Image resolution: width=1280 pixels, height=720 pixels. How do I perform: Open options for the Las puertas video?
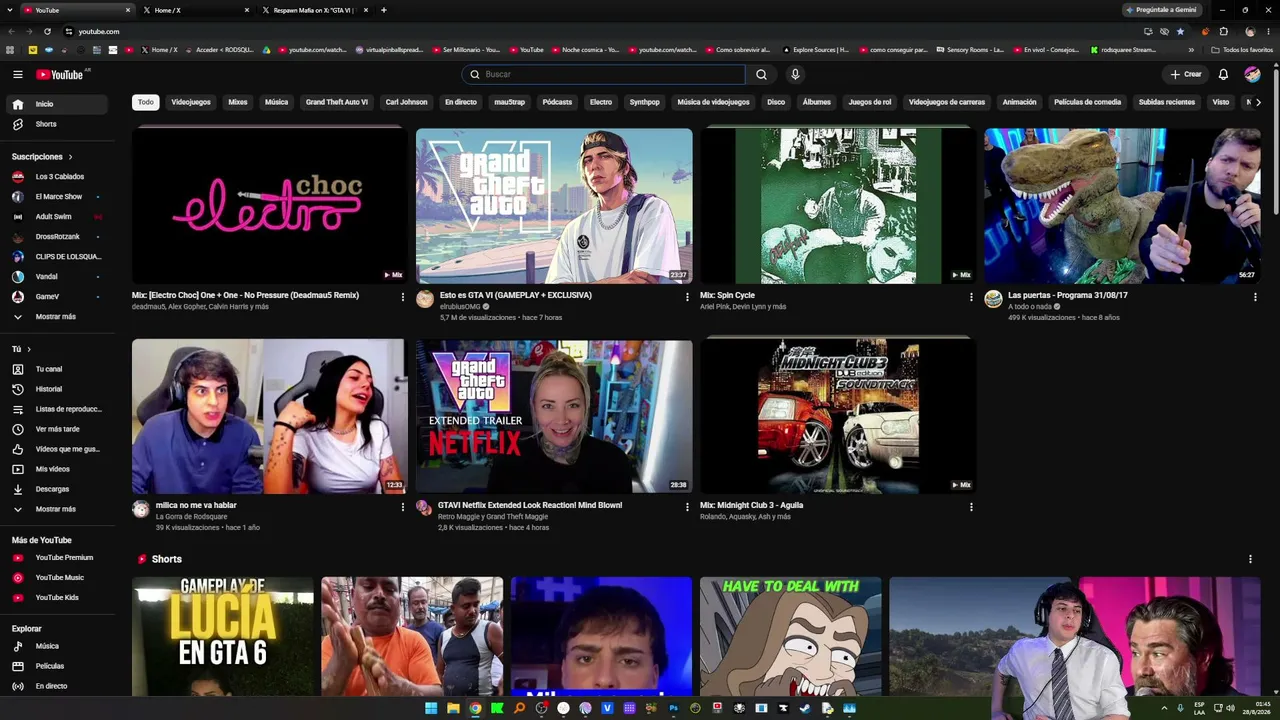[x=1255, y=297]
